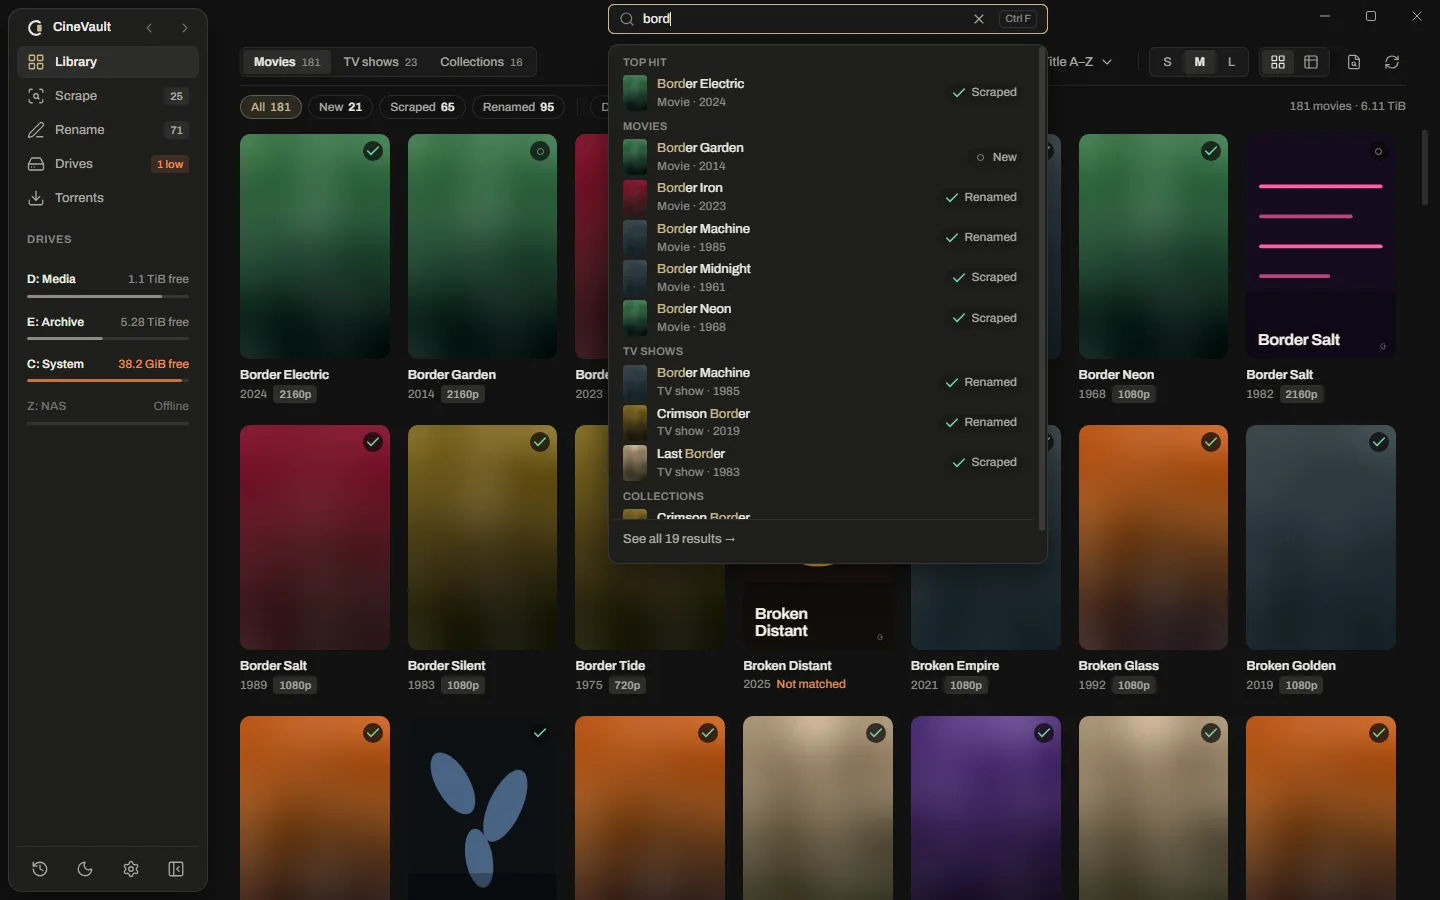Toggle the Renamed 95 filter chip
The width and height of the screenshot is (1440, 900).
coord(518,107)
